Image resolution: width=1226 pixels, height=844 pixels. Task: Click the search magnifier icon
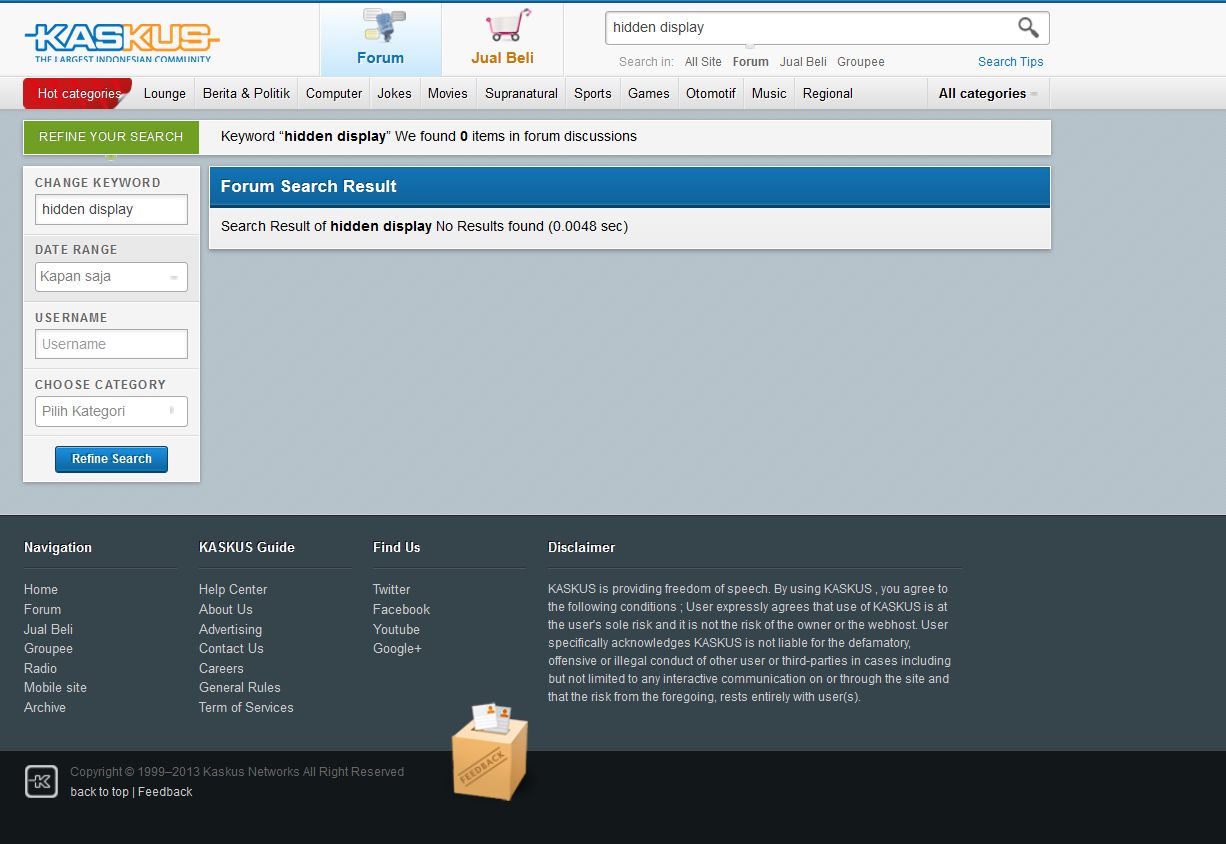(x=1028, y=28)
